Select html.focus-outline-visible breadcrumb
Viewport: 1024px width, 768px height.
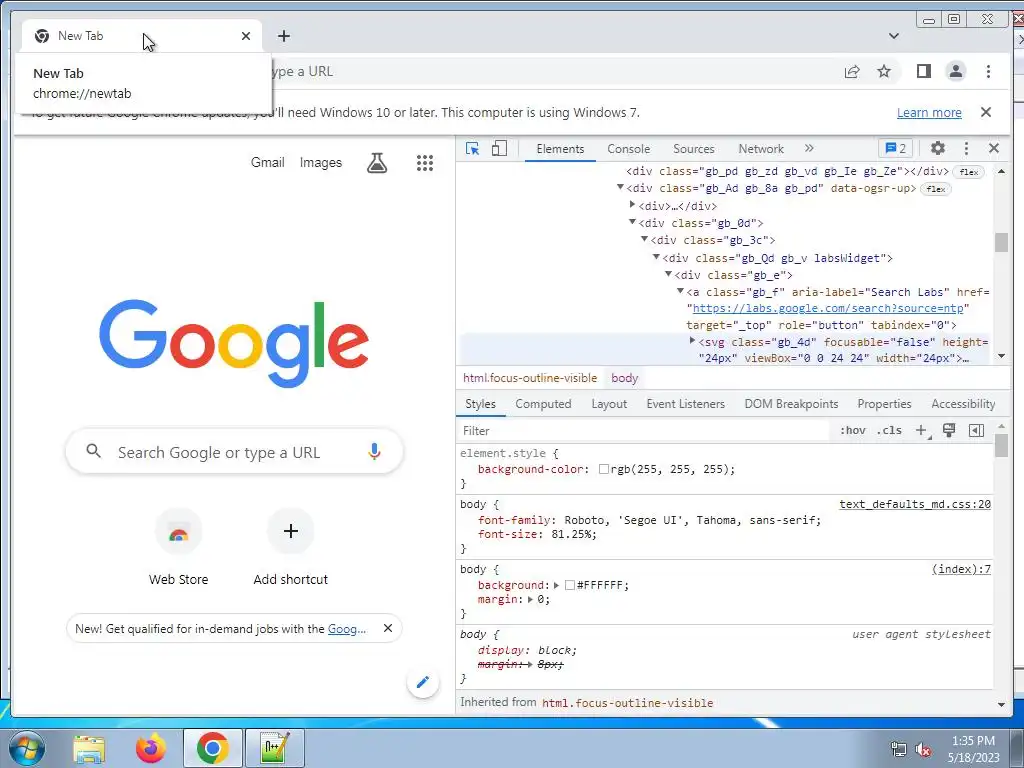(530, 377)
